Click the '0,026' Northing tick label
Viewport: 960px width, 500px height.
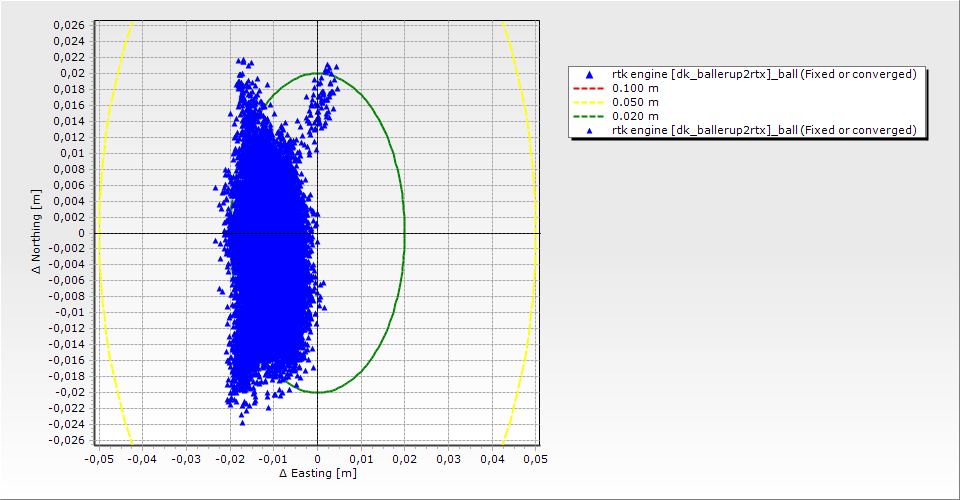[69, 25]
